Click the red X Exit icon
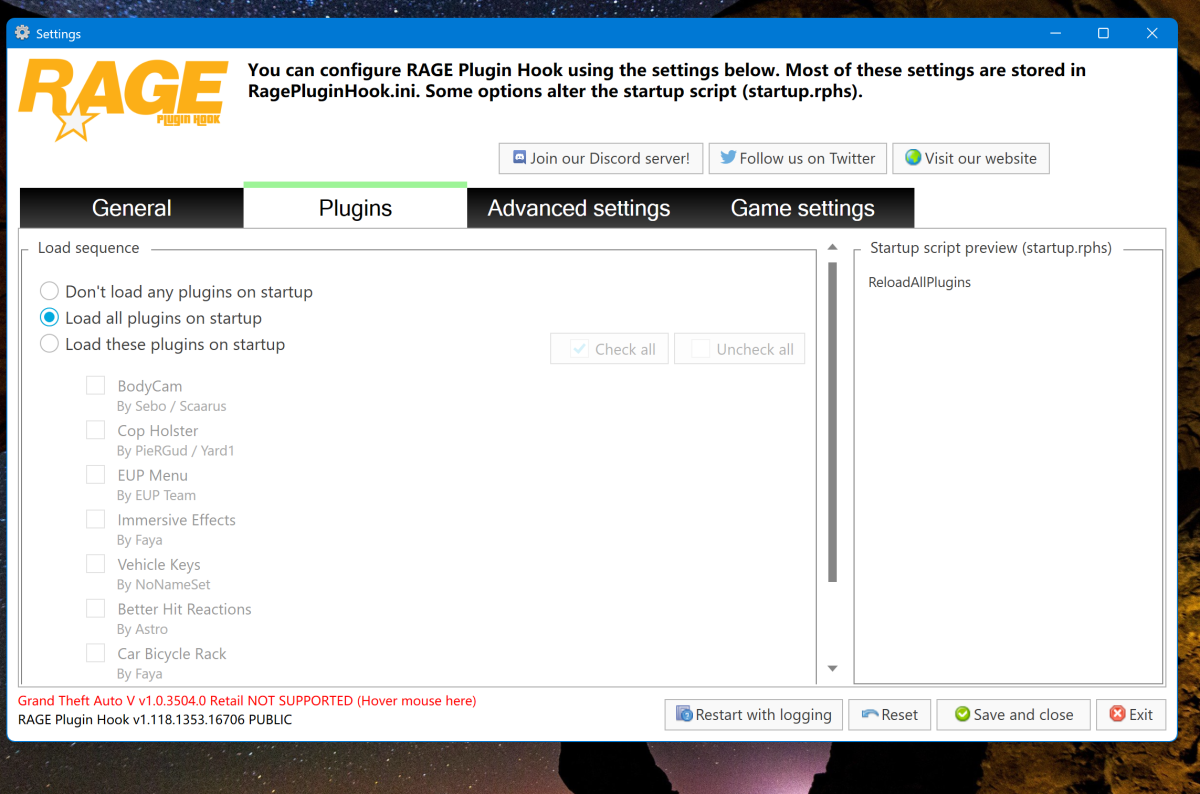The width and height of the screenshot is (1200, 794). pyautogui.click(x=1117, y=714)
